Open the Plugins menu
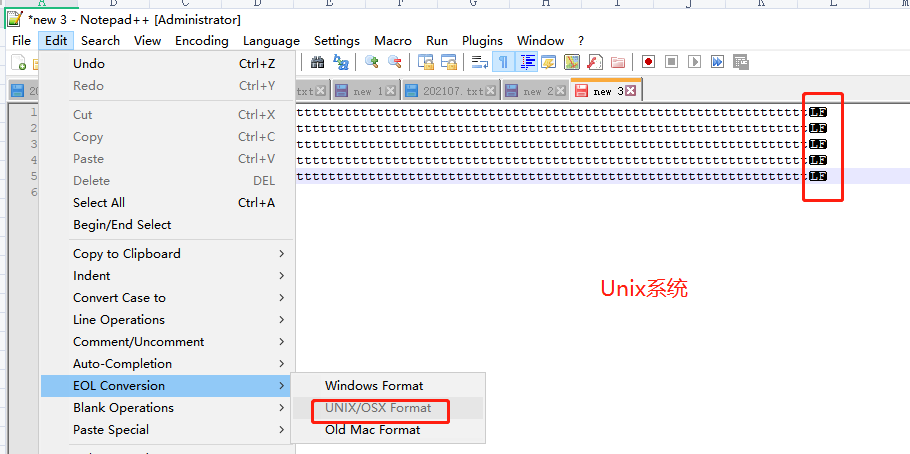The height and width of the screenshot is (454, 910). 482,41
